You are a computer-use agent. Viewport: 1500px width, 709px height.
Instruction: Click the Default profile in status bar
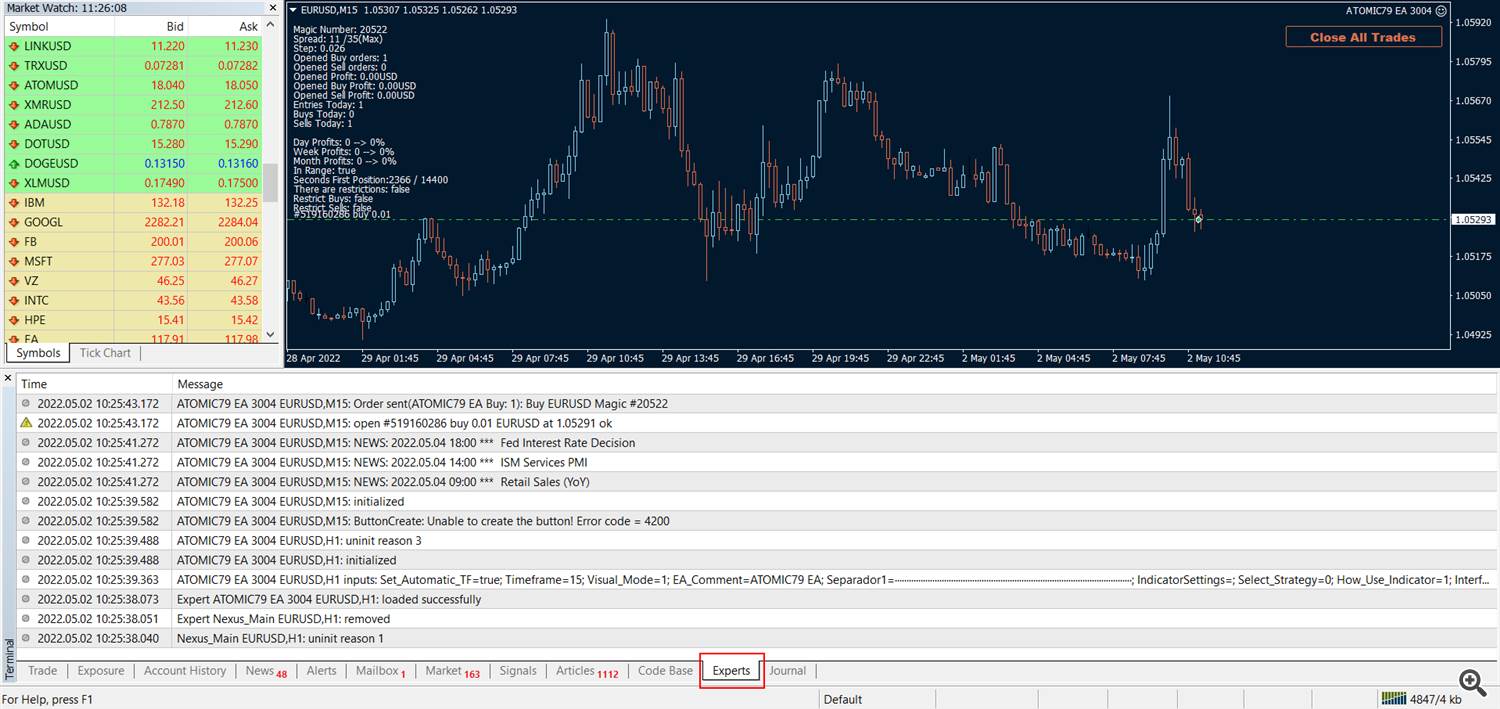coord(843,699)
